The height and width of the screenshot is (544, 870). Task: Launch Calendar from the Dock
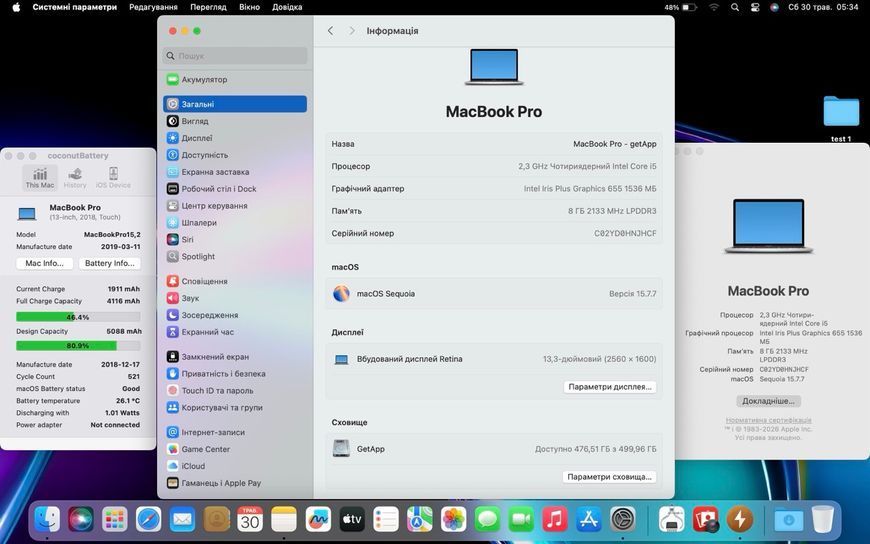(x=250, y=520)
